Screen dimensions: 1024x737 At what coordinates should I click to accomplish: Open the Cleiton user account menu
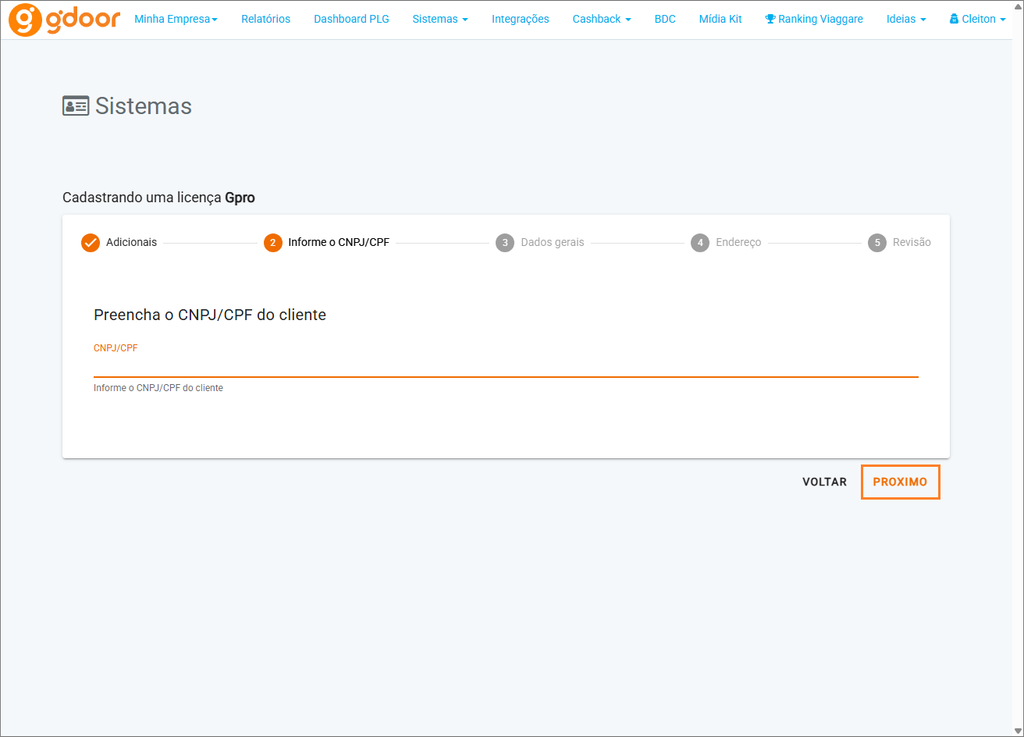click(x=977, y=19)
